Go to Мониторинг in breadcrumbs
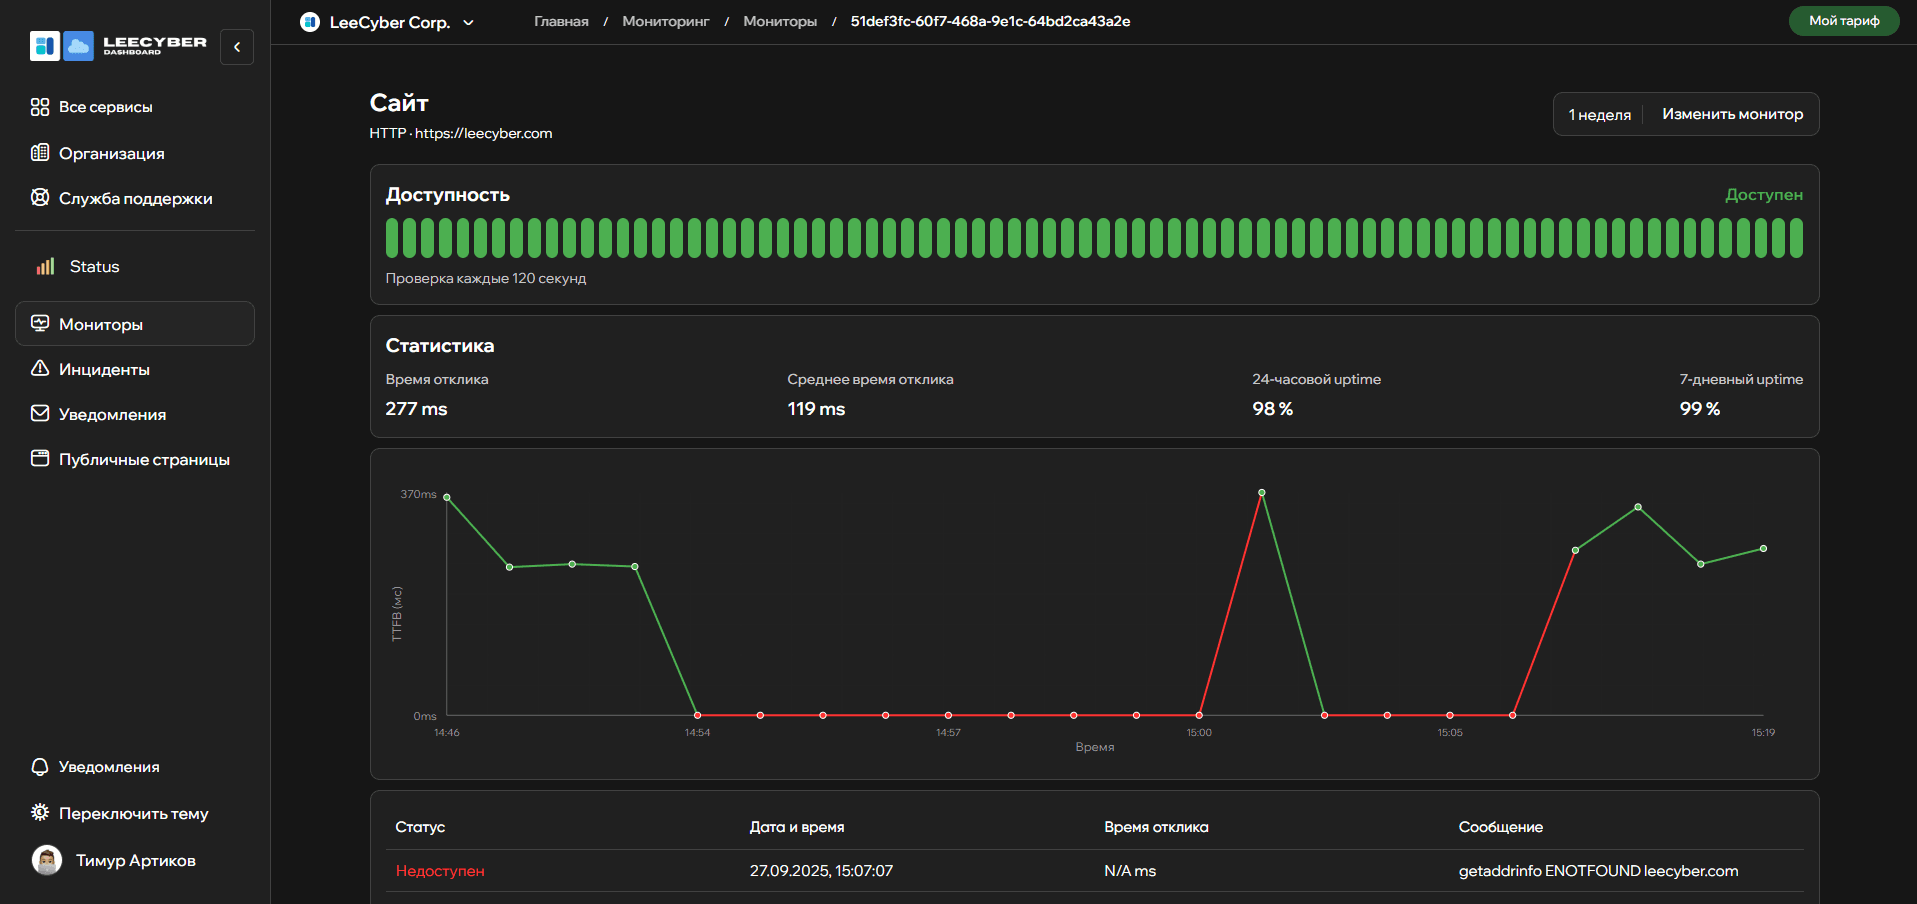 pyautogui.click(x=665, y=21)
